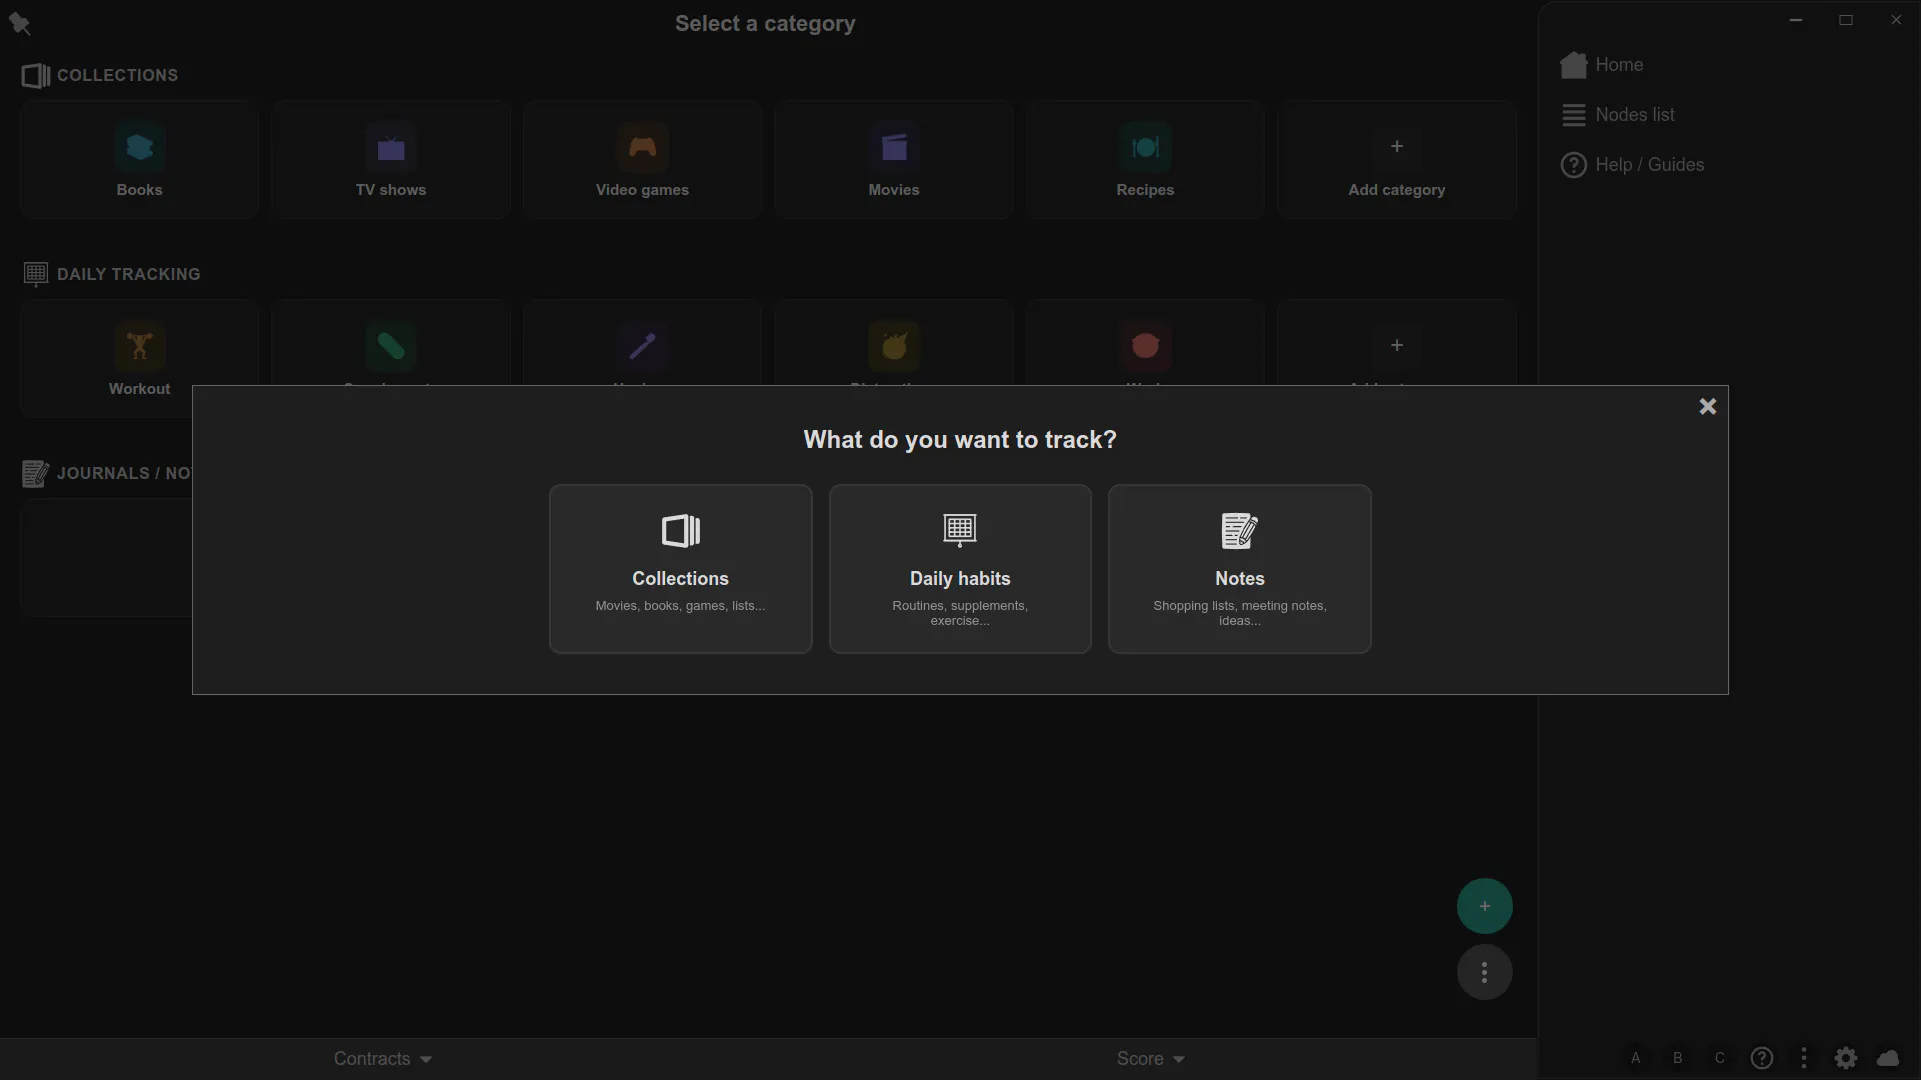Click the Daily Tracking section header icon
This screenshot has height=1080, width=1921.
coord(36,274)
